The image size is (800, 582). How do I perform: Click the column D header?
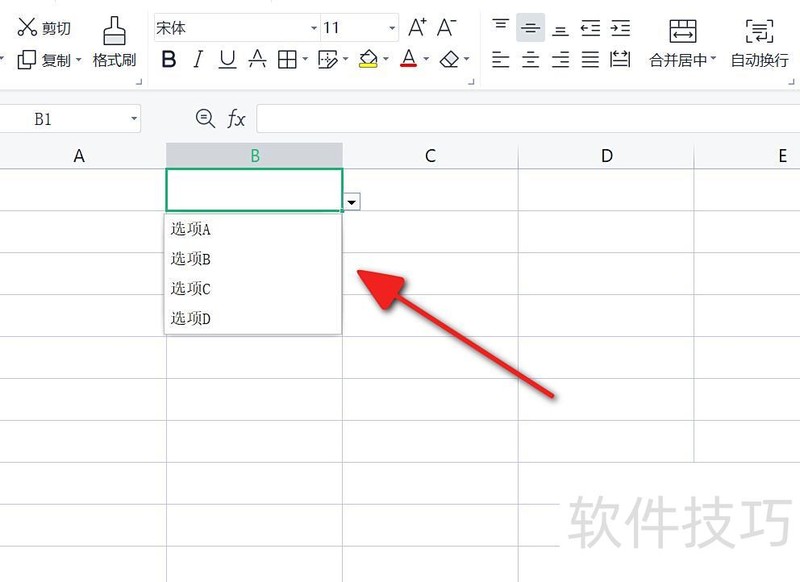click(x=606, y=155)
